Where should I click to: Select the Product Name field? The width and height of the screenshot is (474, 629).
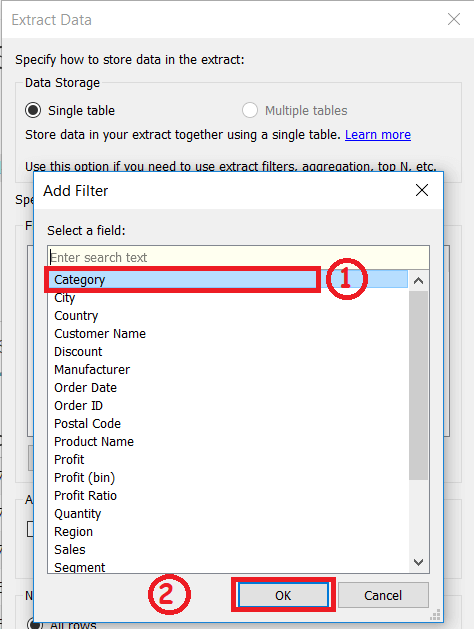tap(228, 442)
